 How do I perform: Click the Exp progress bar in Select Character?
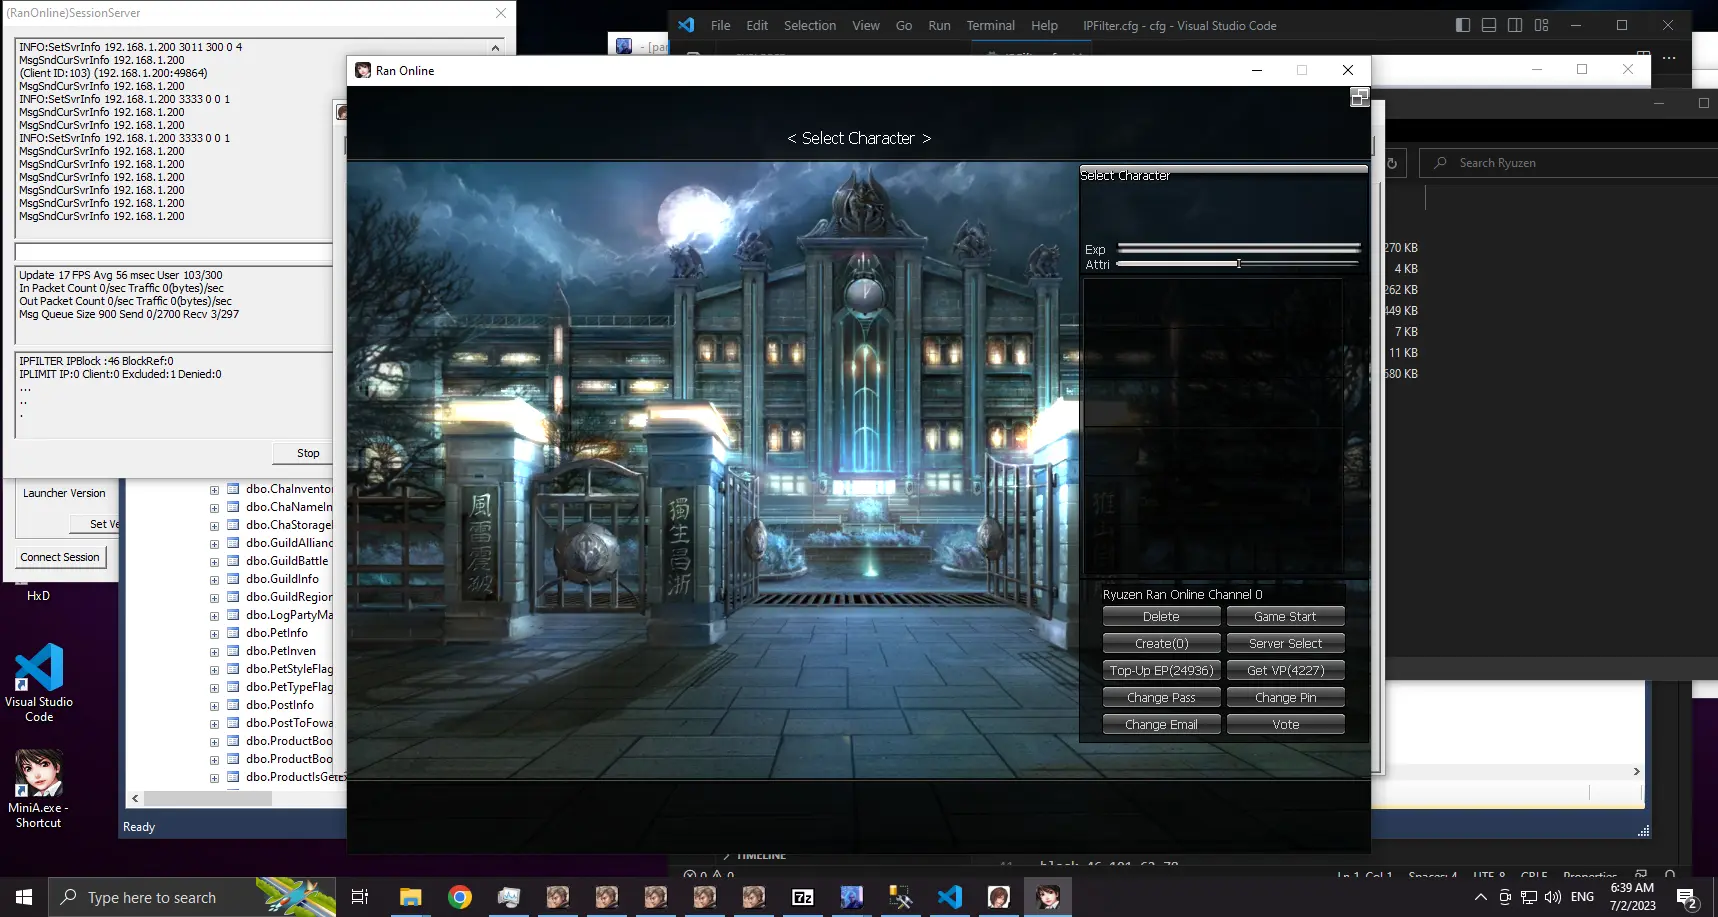click(1239, 248)
